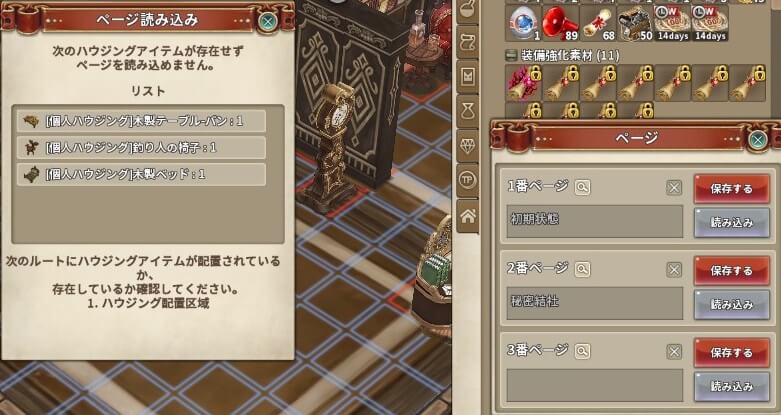The width and height of the screenshot is (781, 415).
Task: Select the TP coin sidebar tab
Action: [x=468, y=180]
